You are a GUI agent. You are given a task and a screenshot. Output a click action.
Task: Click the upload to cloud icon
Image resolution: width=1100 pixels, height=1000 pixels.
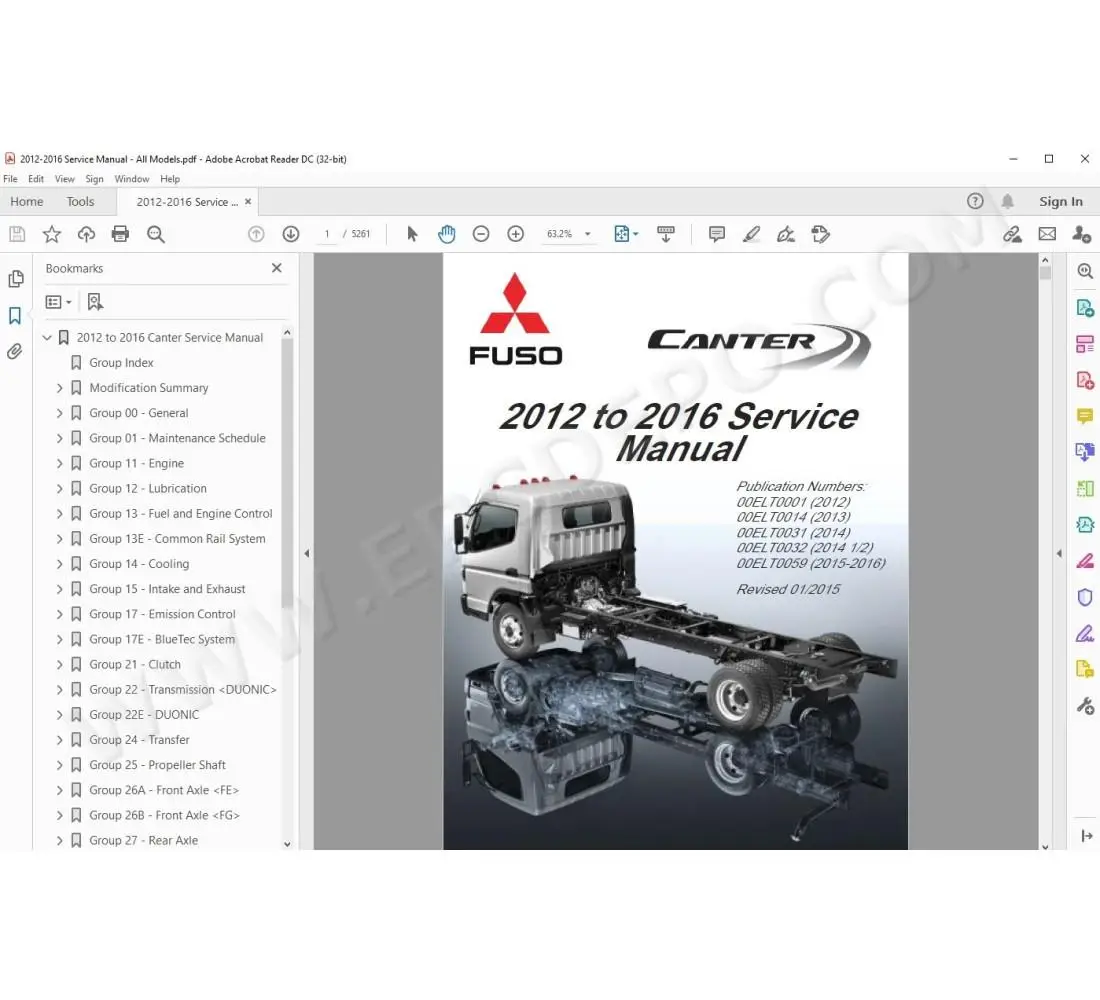[86, 234]
